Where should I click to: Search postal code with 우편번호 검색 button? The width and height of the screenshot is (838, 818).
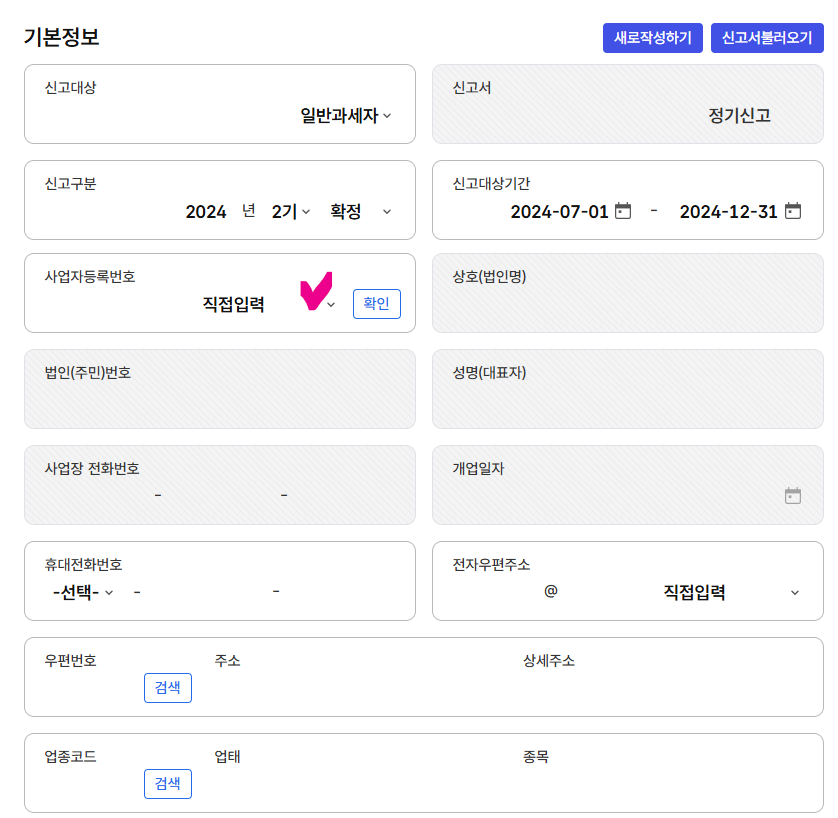point(168,688)
